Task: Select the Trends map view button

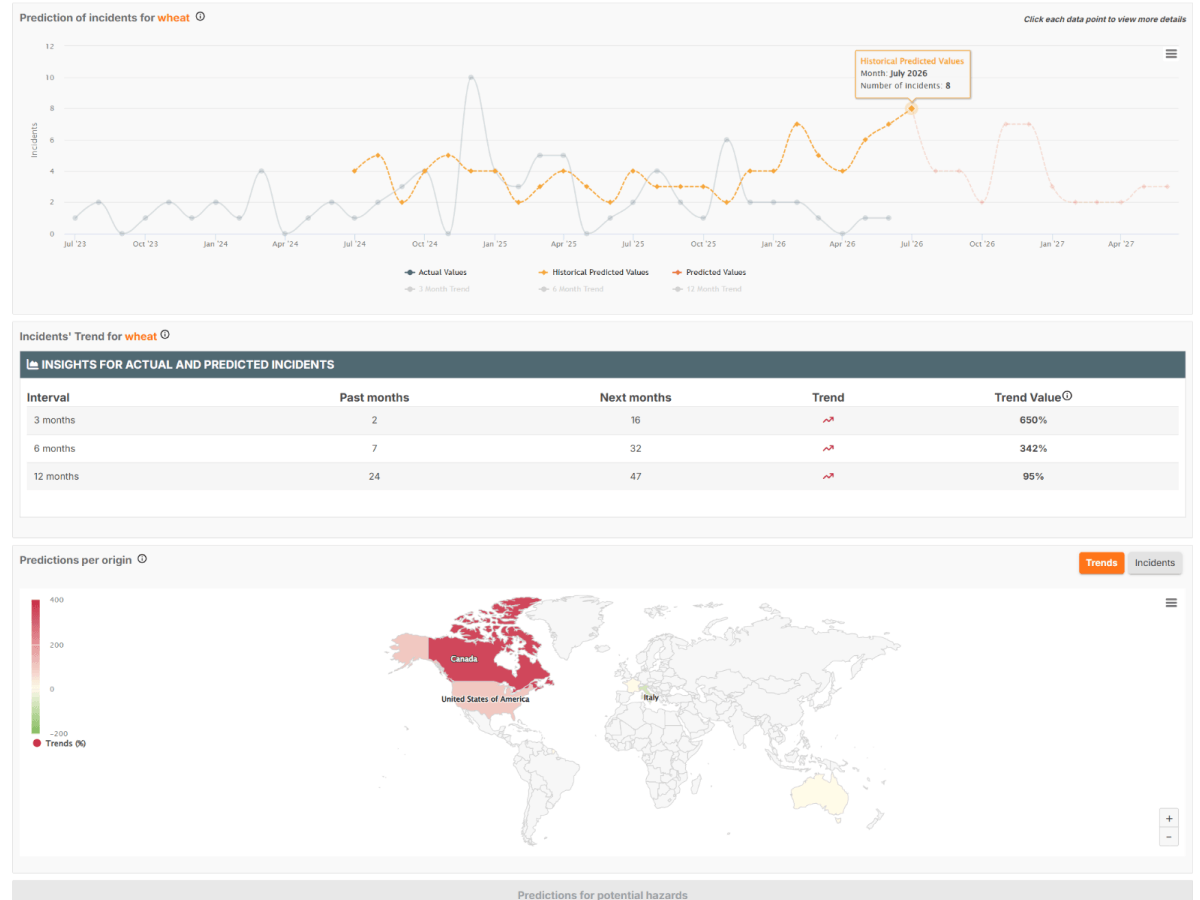Action: click(1101, 563)
